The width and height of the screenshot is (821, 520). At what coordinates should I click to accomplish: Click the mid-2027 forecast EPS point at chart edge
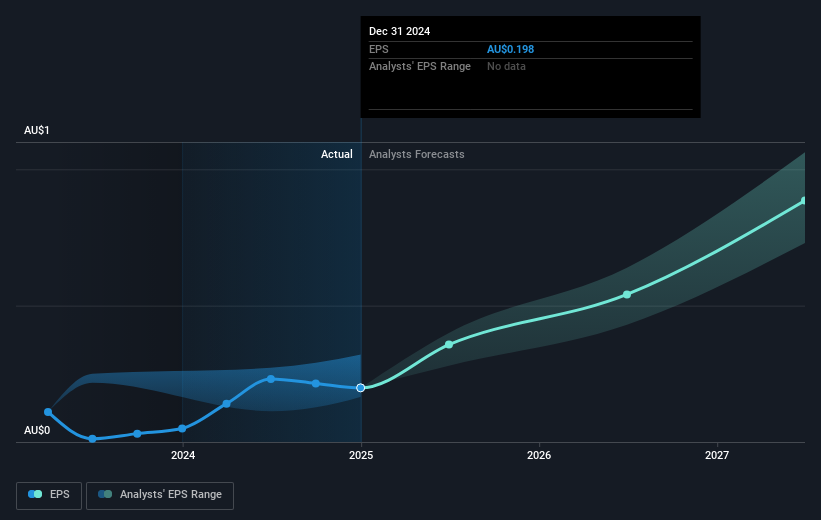[x=804, y=201]
